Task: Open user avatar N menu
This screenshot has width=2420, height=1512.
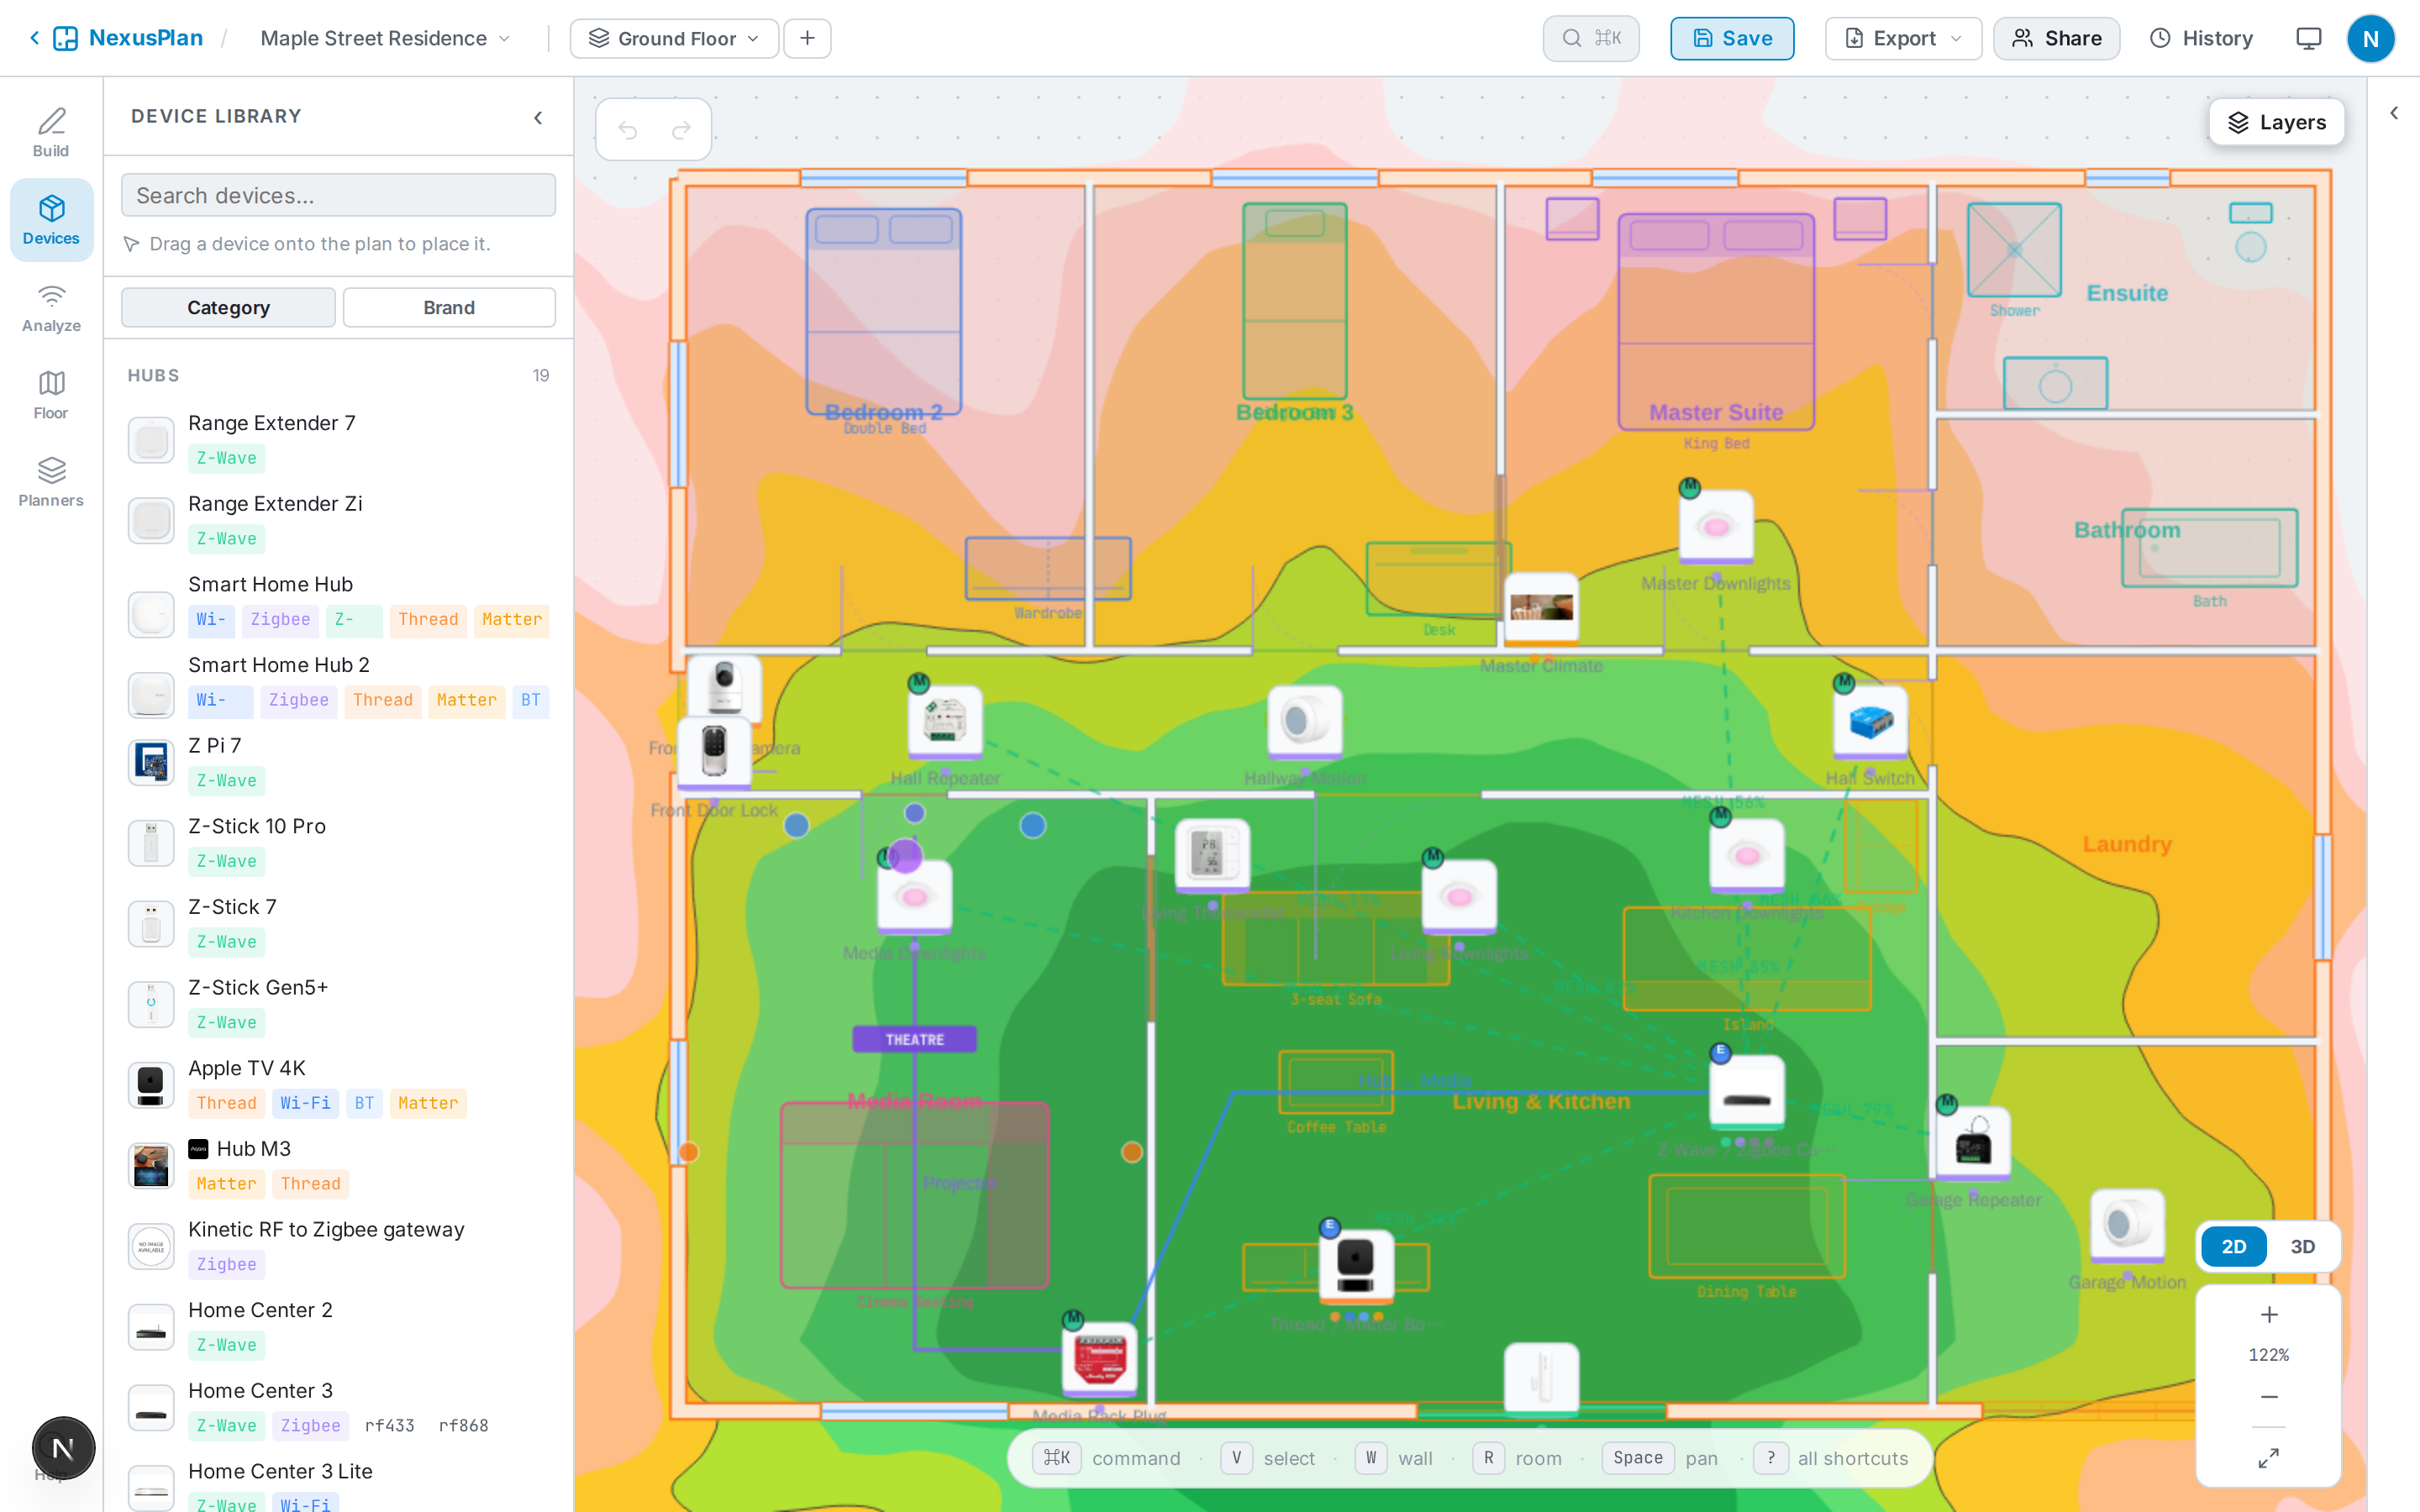Action: pyautogui.click(x=2370, y=38)
